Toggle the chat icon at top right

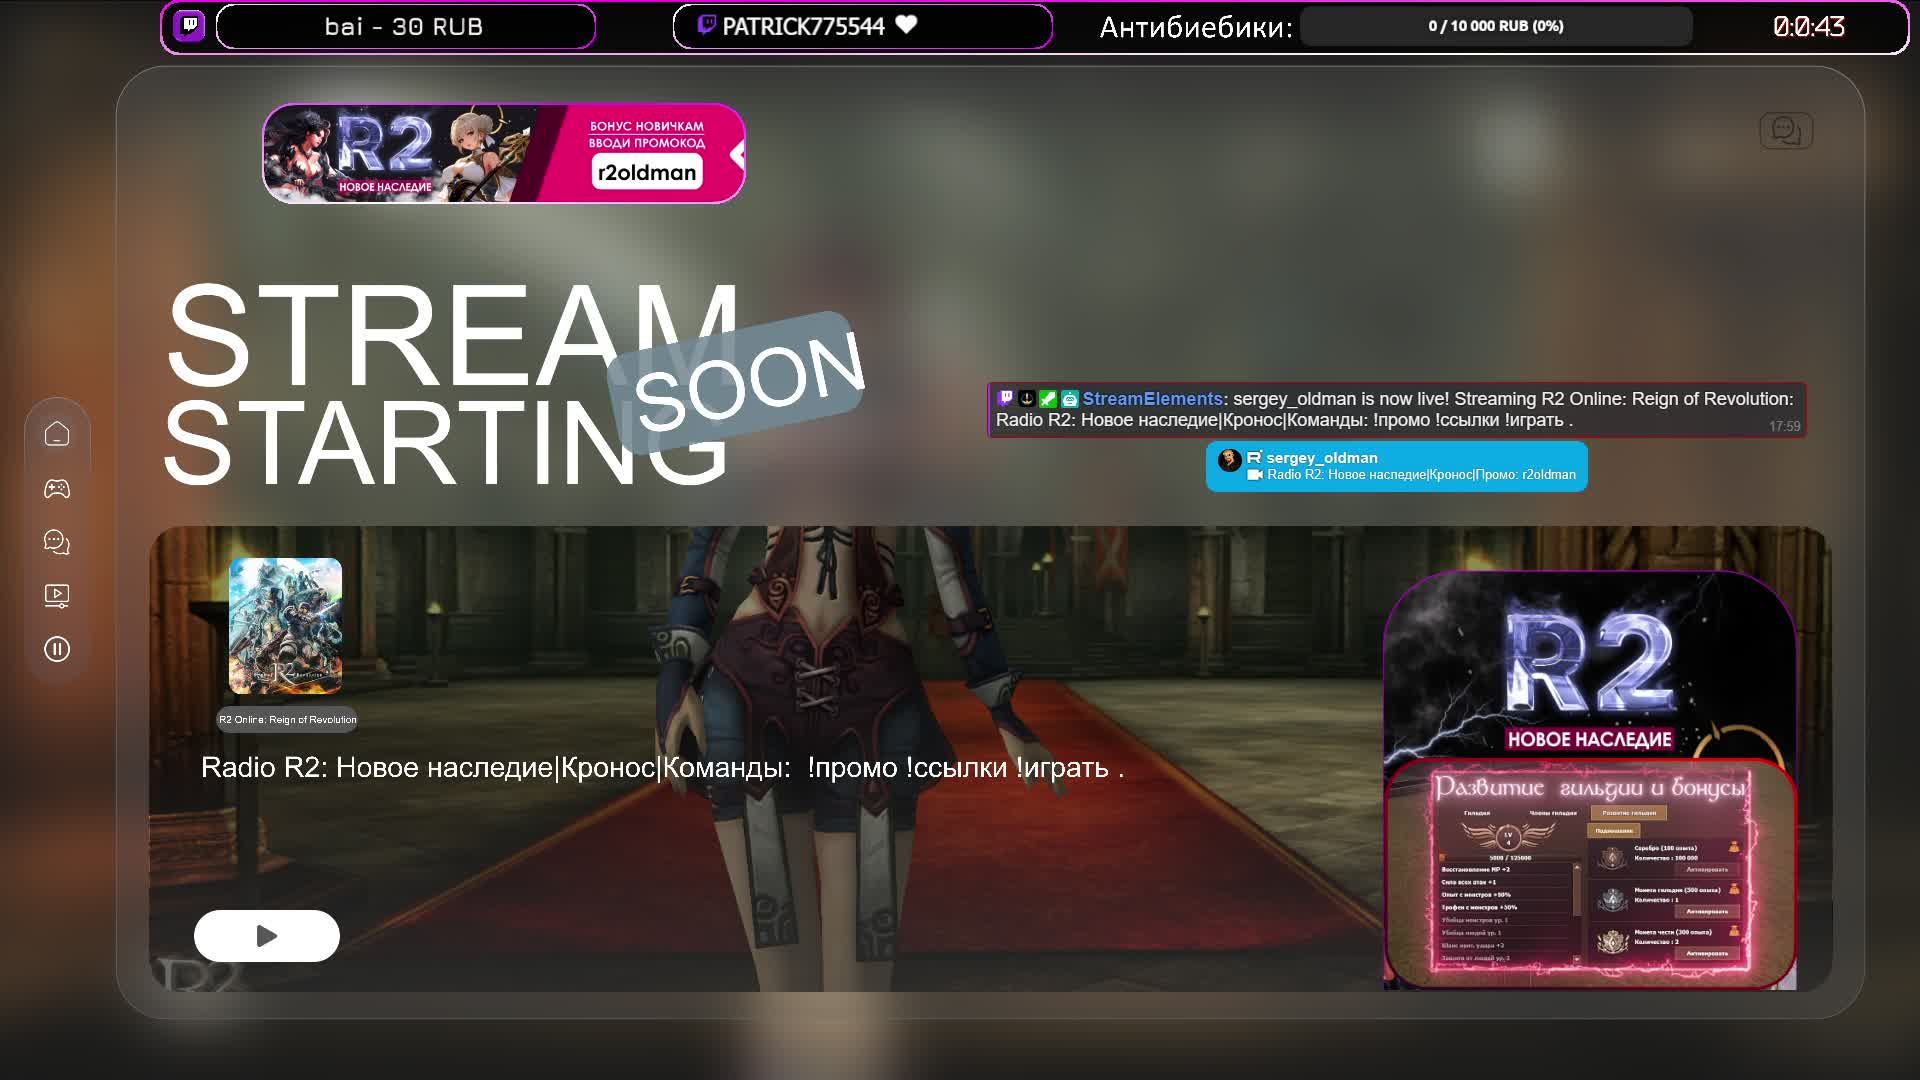(x=1785, y=131)
